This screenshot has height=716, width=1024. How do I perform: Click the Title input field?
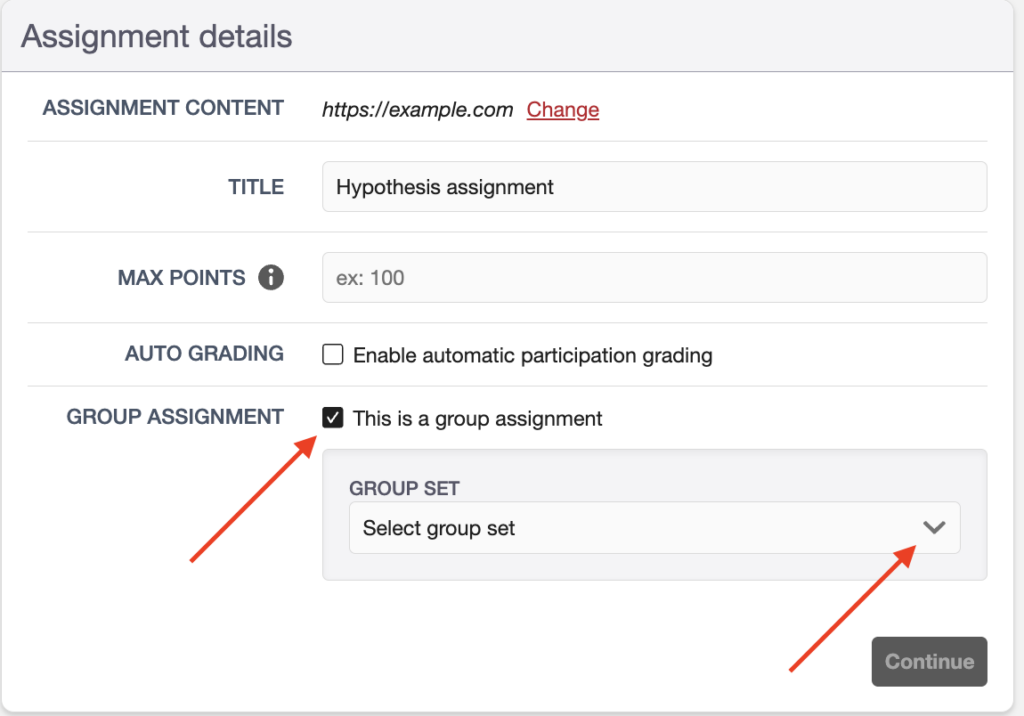point(654,187)
